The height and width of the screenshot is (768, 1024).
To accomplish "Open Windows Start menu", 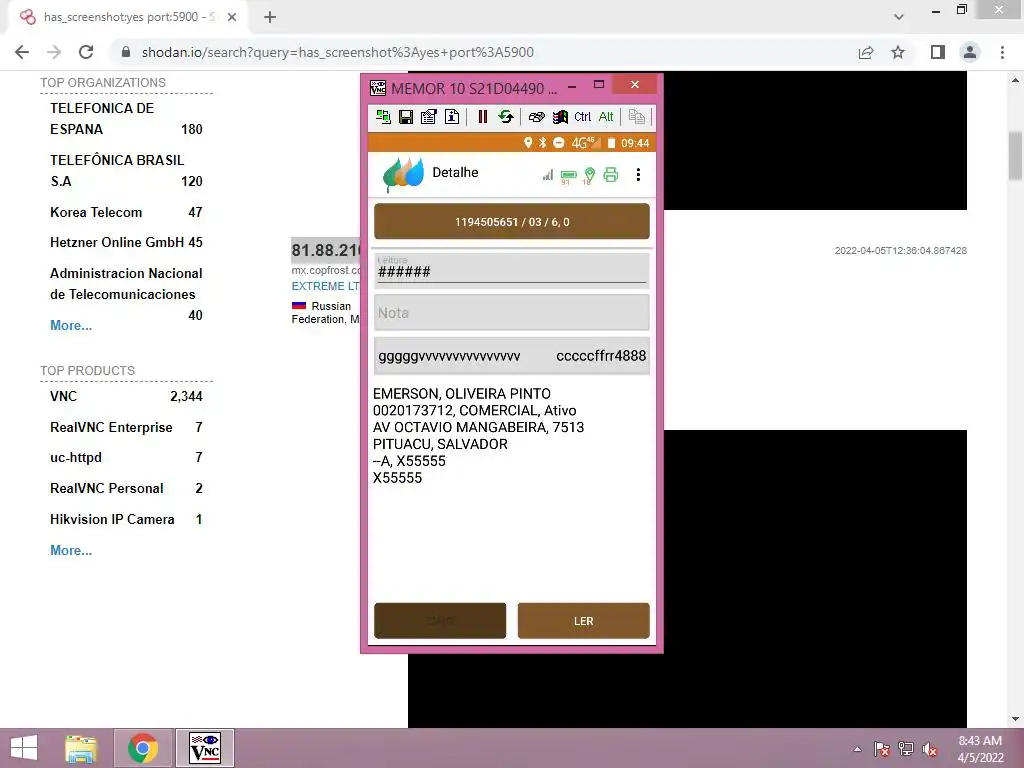I will tap(24, 748).
